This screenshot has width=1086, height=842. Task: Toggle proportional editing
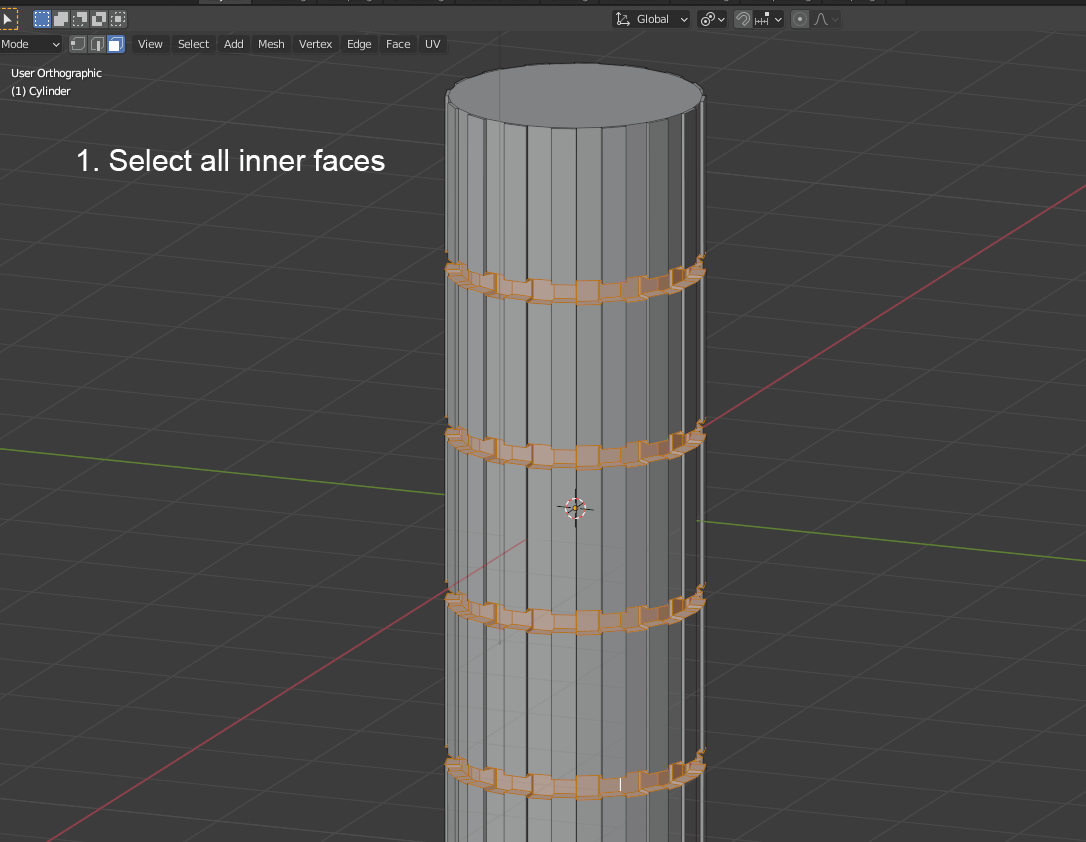coord(799,19)
